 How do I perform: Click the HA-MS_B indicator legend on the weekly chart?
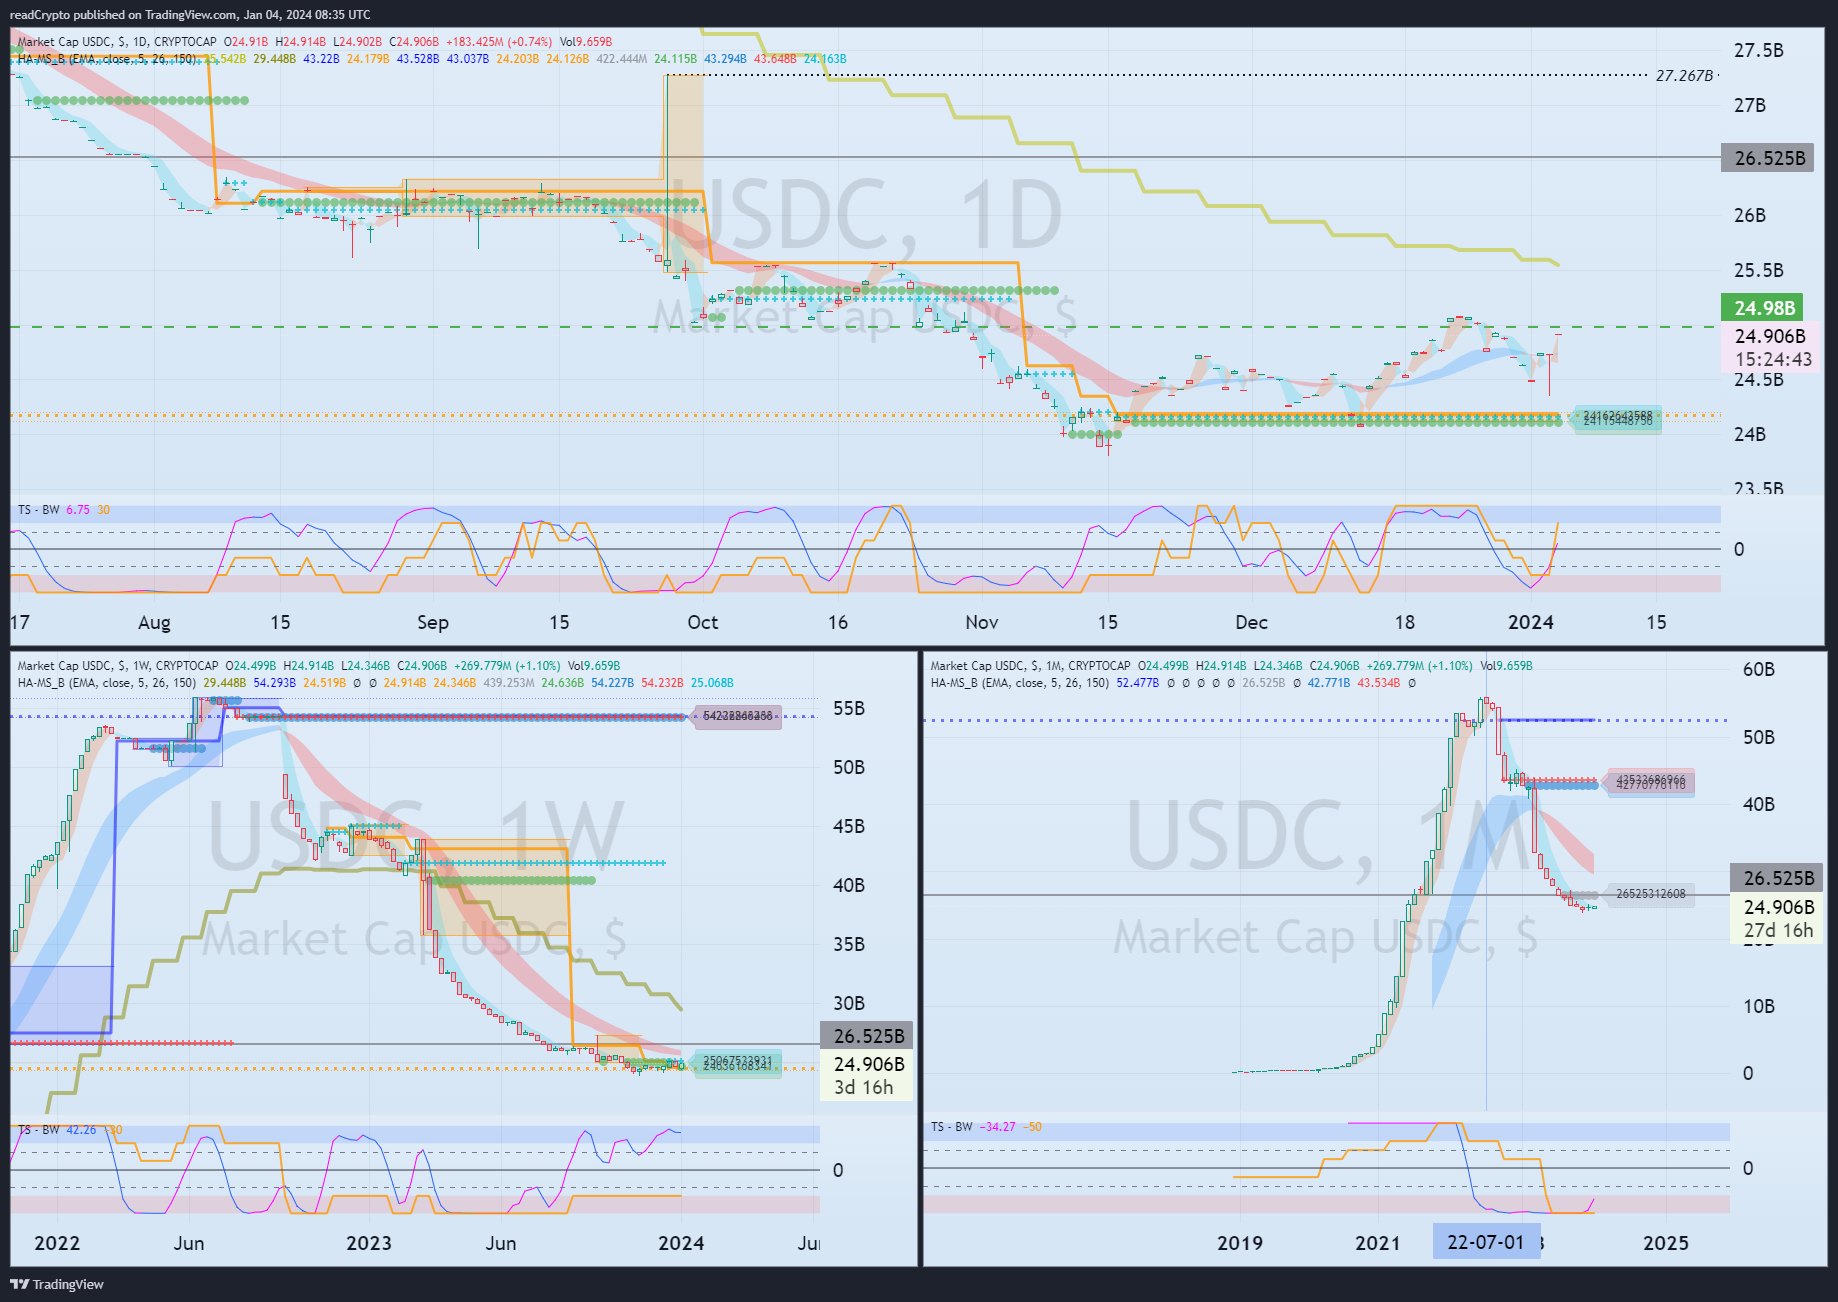coord(107,683)
